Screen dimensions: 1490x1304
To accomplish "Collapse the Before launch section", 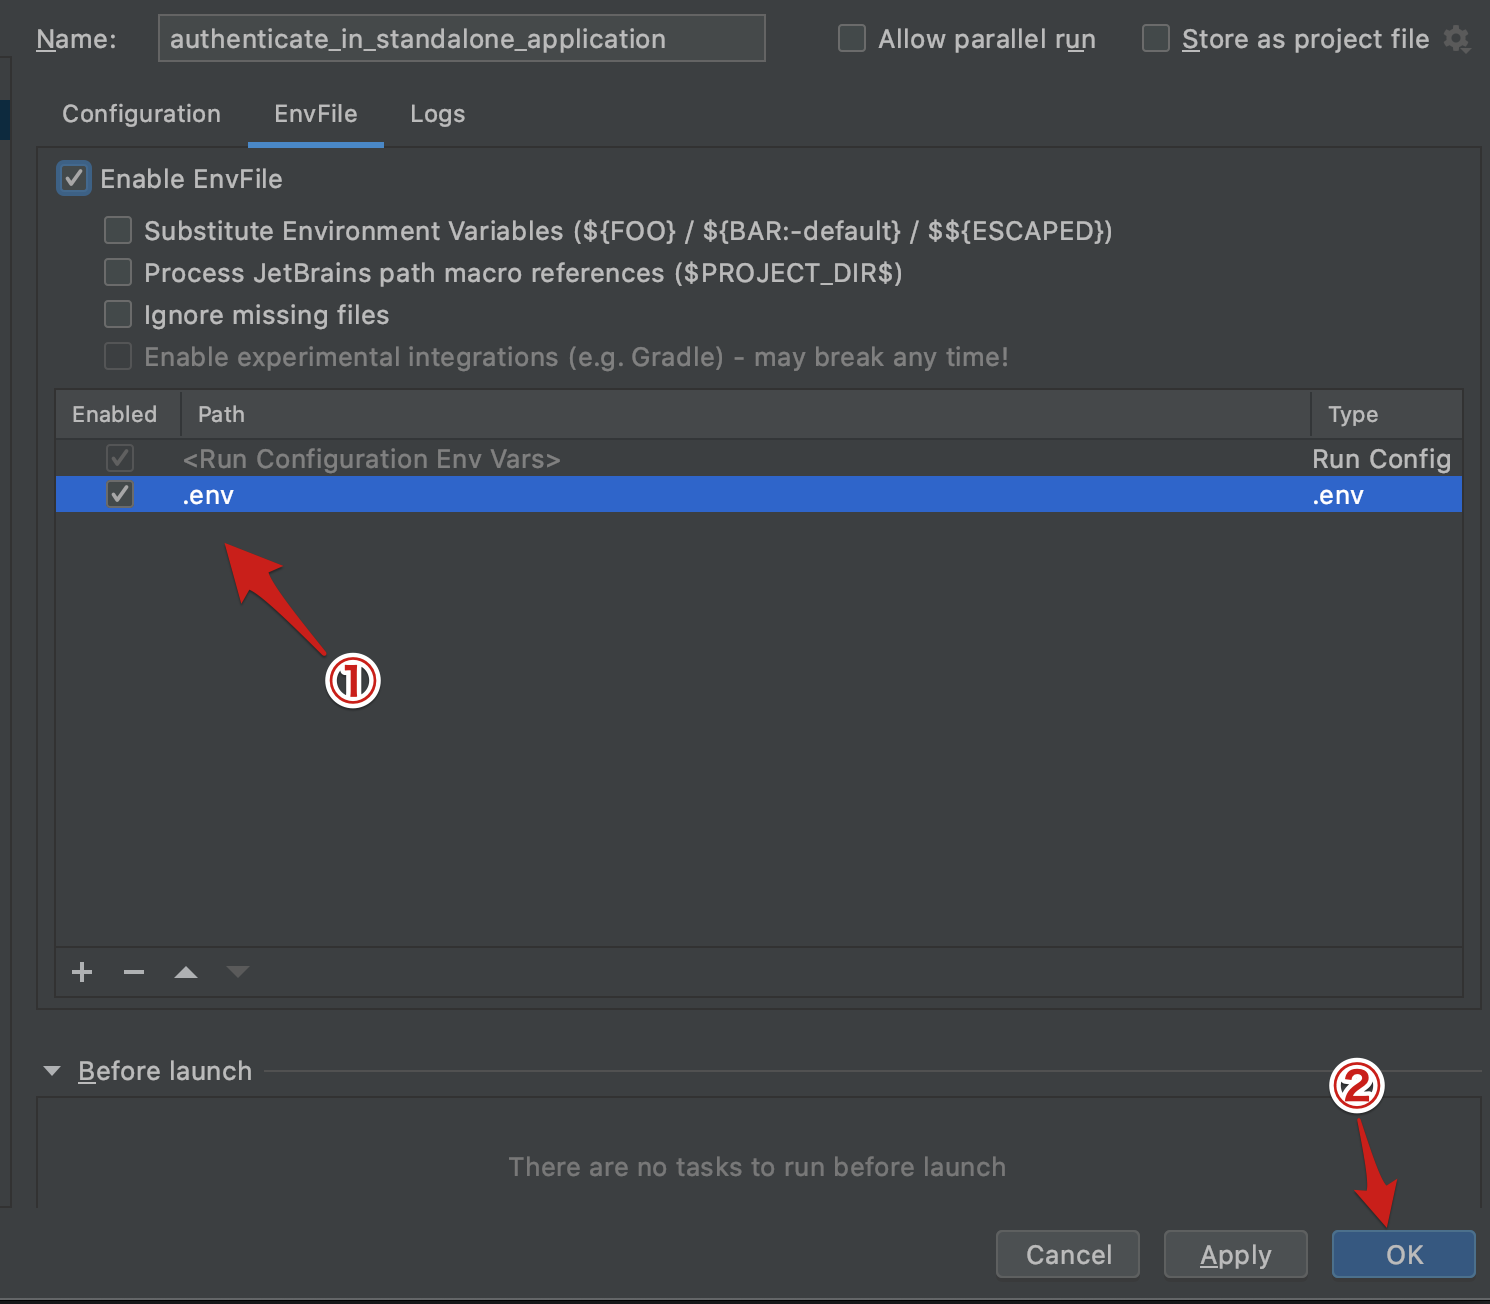I will click(51, 1070).
